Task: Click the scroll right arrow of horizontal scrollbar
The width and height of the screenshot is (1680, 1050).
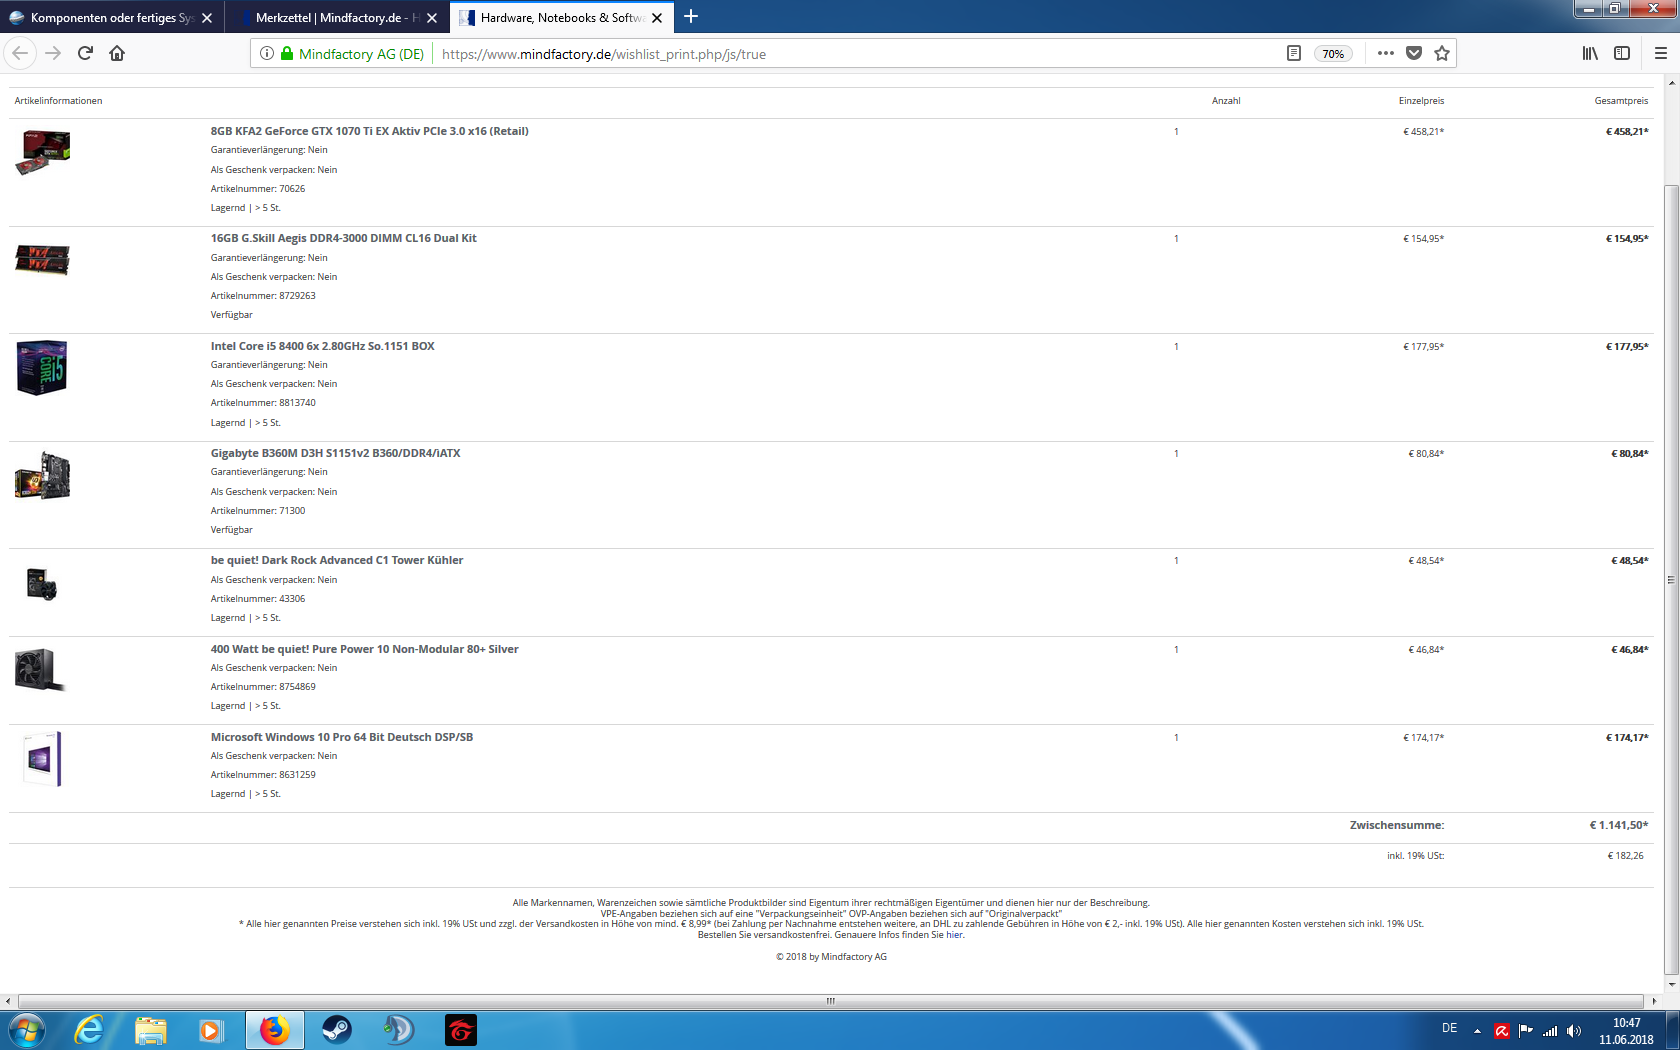Action: click(1652, 1001)
